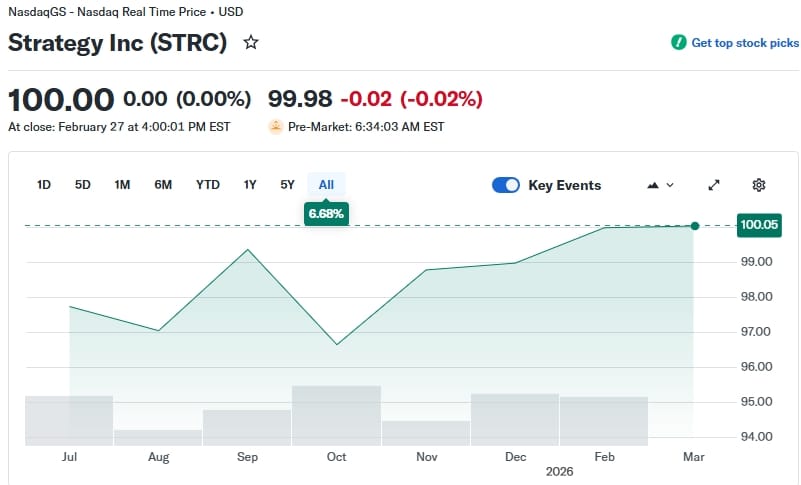Viewport: 801px width, 485px height.
Task: Switch chart to 6M range
Action: click(163, 185)
